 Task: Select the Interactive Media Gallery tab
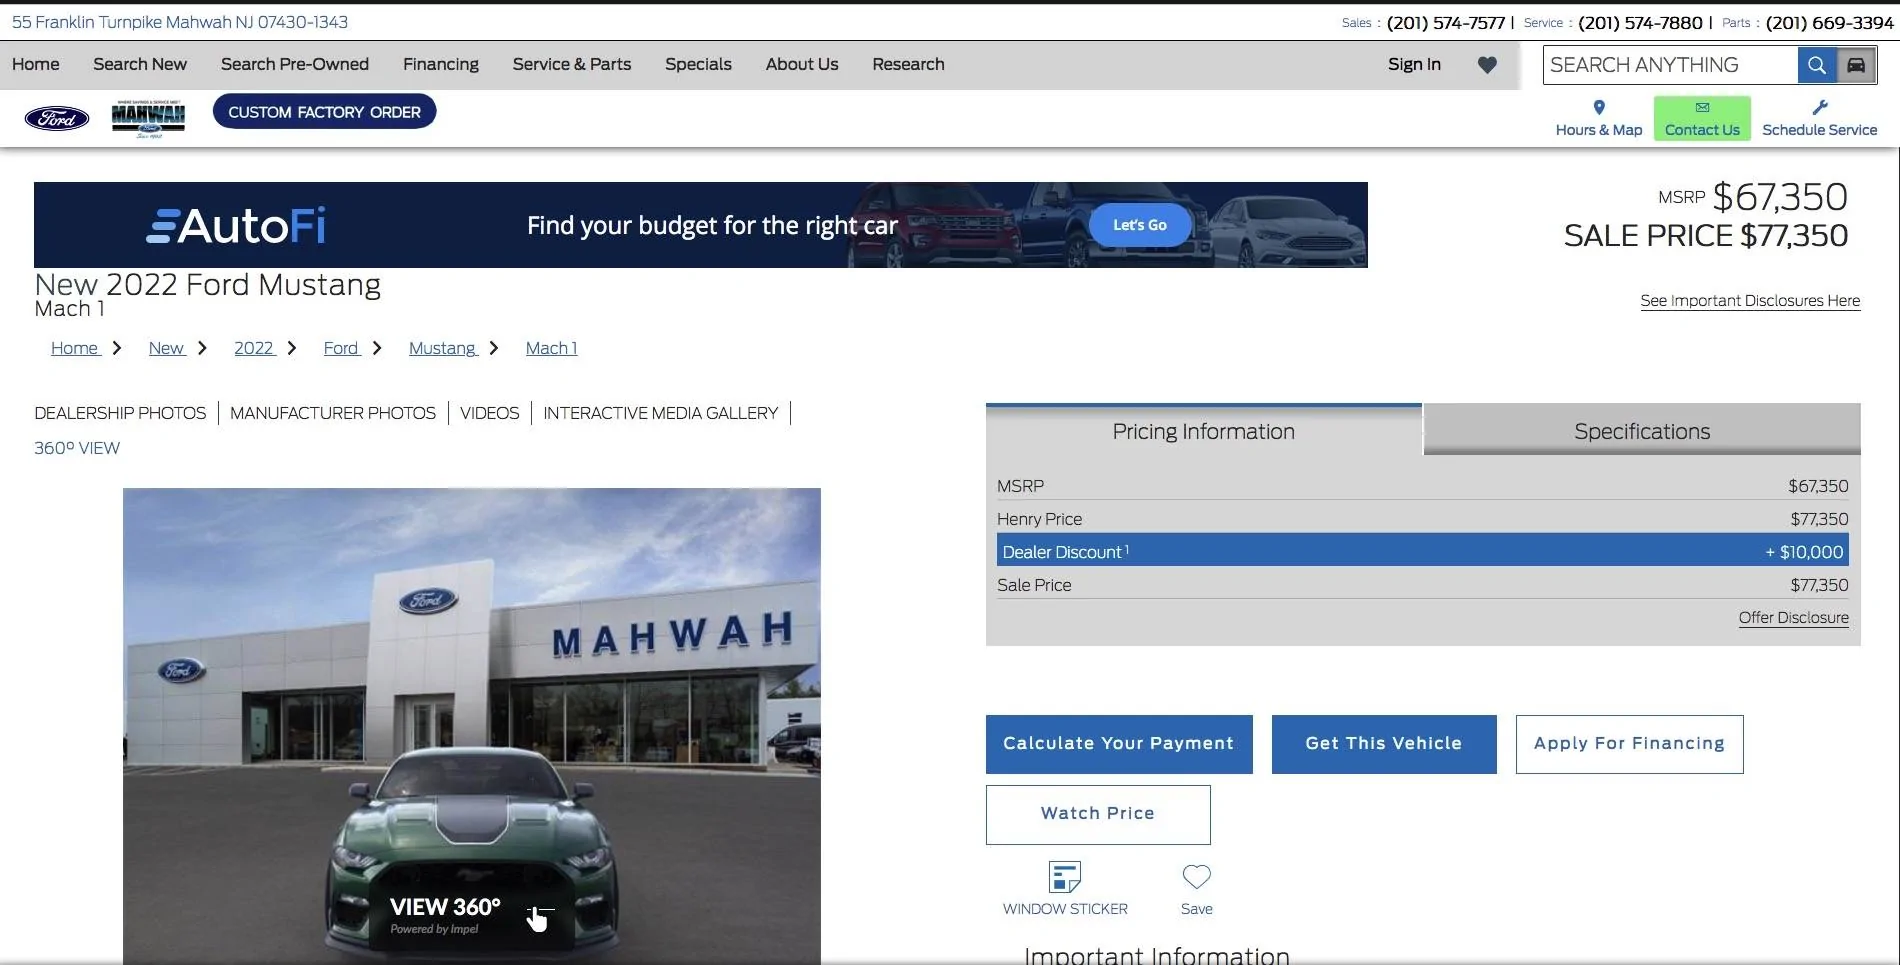660,413
